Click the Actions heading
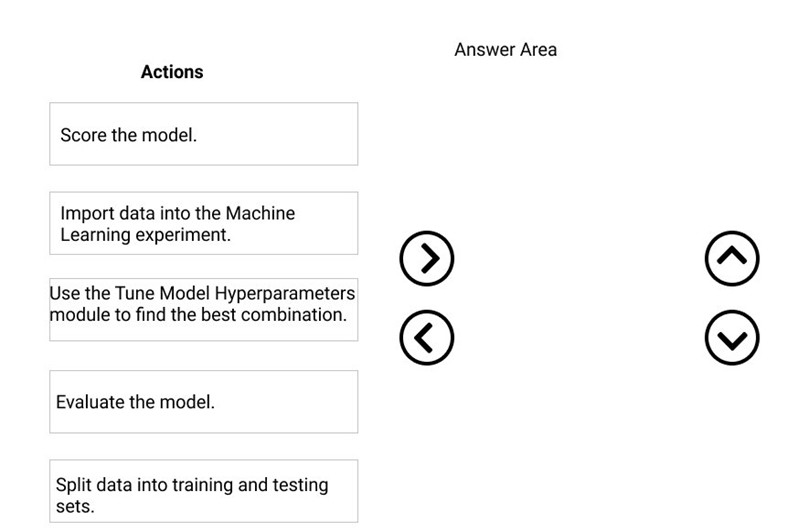 tap(172, 72)
